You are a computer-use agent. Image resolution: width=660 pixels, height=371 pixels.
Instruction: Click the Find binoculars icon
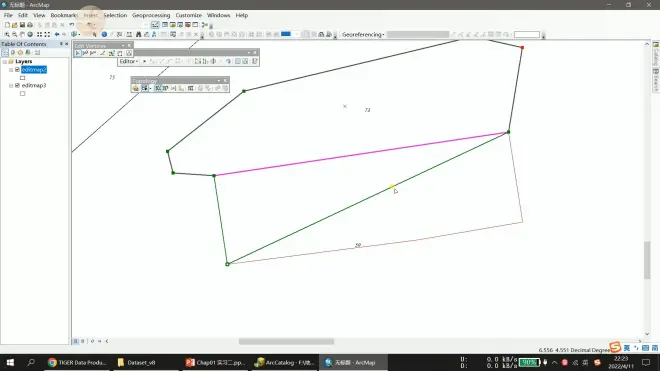click(138, 35)
